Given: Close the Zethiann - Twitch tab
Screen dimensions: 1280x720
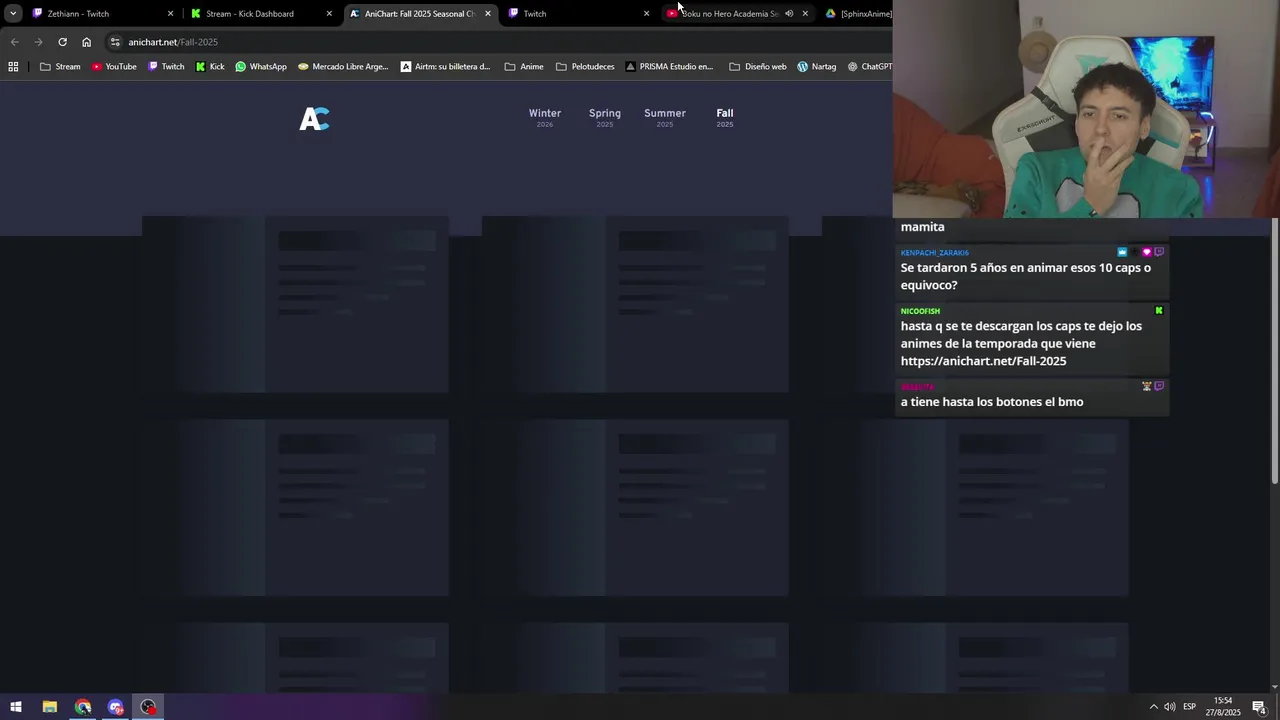Looking at the screenshot, I should click(x=170, y=14).
